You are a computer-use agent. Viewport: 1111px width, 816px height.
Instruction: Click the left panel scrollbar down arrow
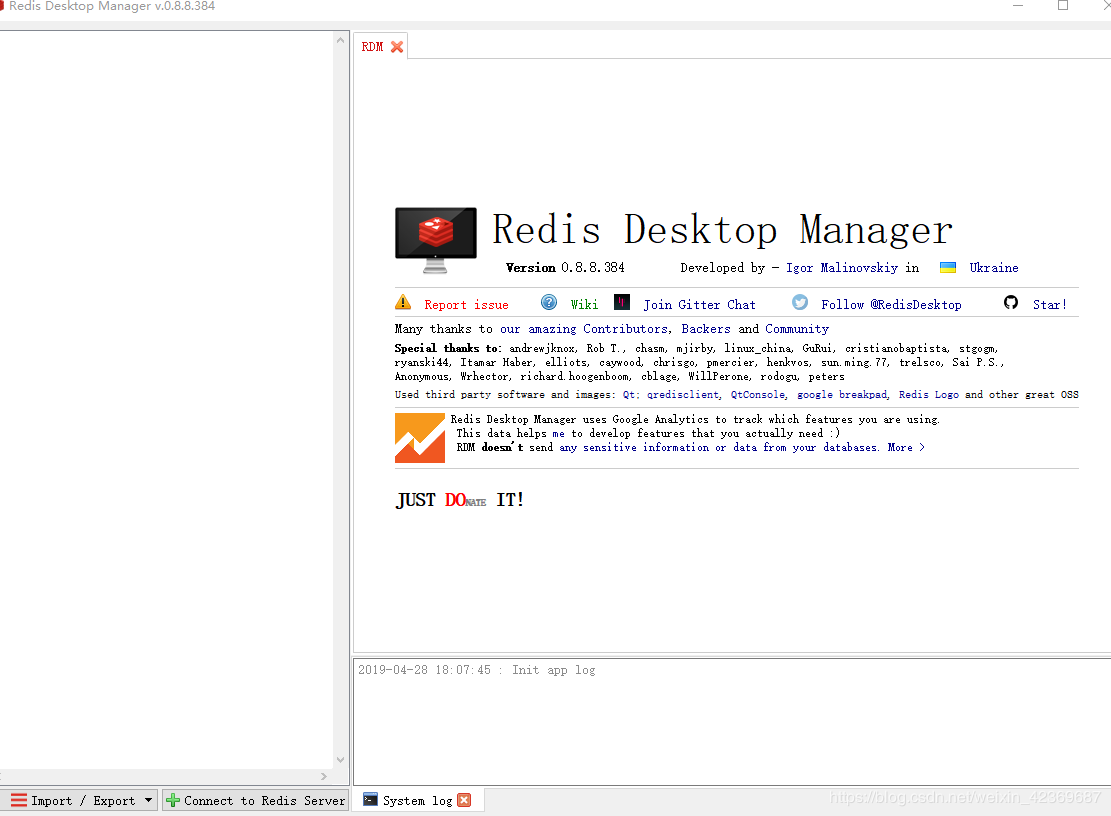(x=341, y=758)
